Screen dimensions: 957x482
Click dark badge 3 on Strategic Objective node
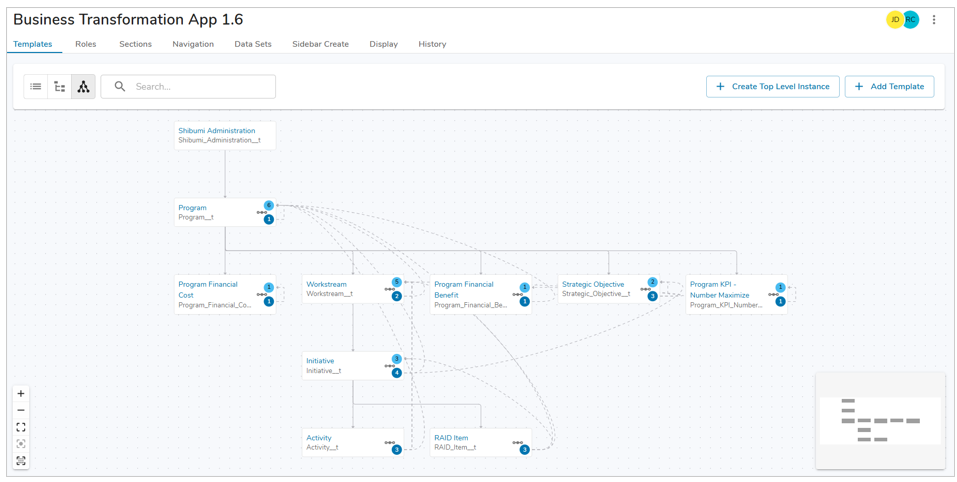pos(652,297)
